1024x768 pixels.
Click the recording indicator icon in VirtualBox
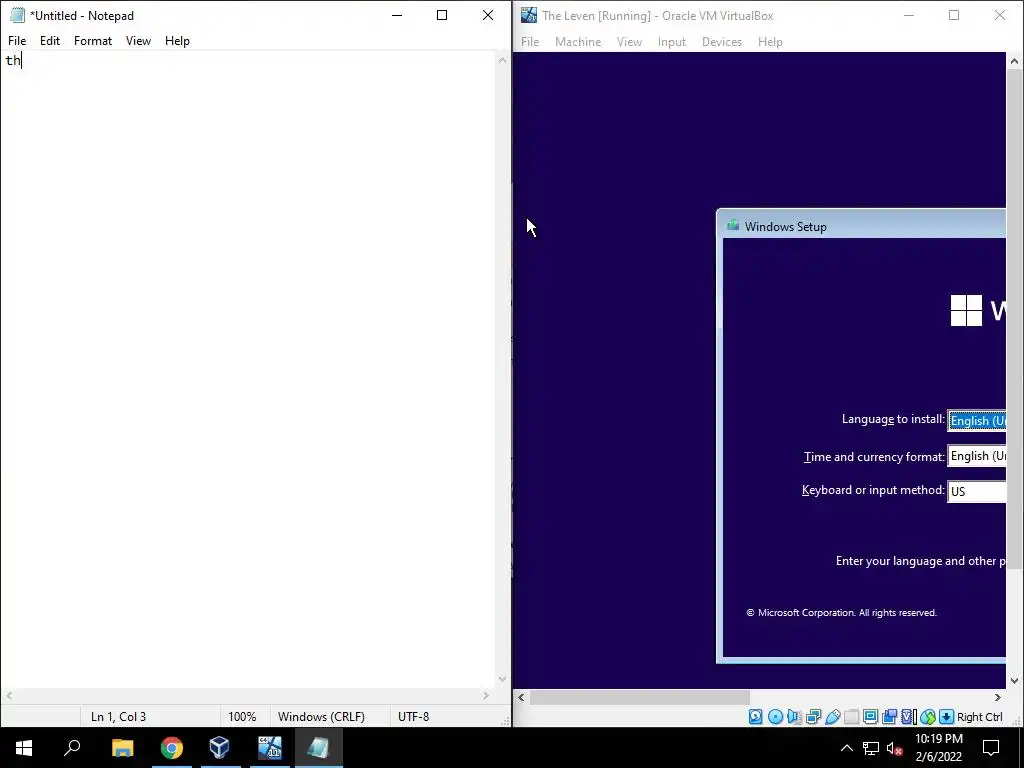[889, 716]
